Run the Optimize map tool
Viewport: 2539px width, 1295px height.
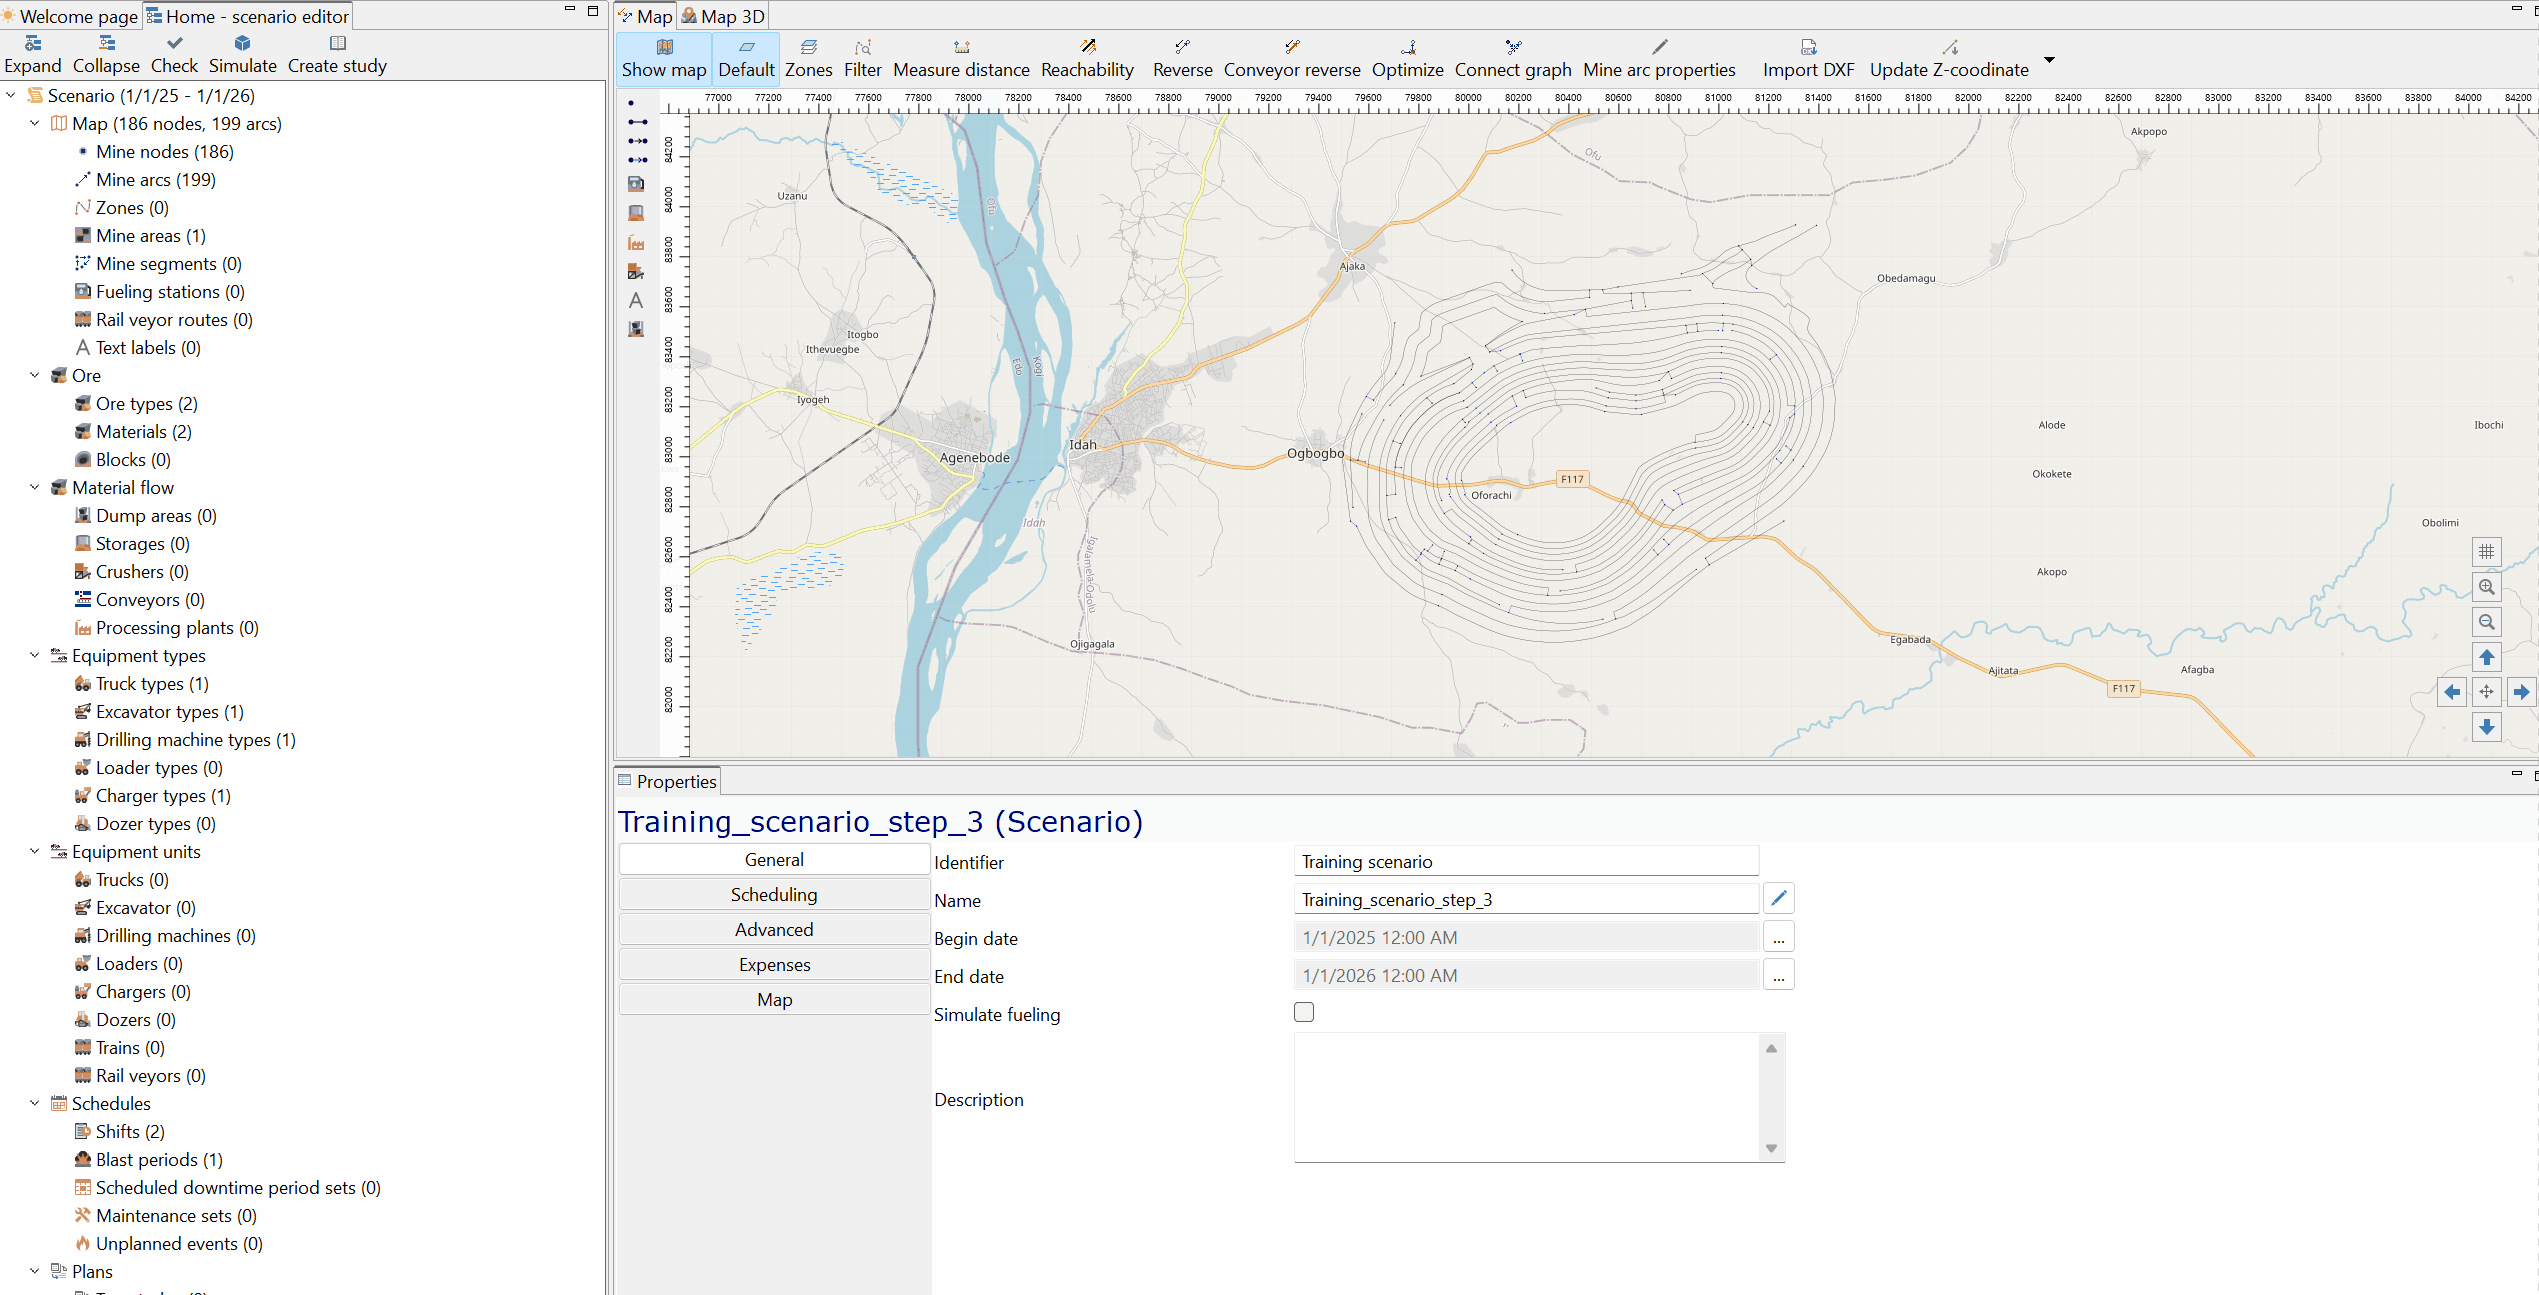click(x=1407, y=59)
